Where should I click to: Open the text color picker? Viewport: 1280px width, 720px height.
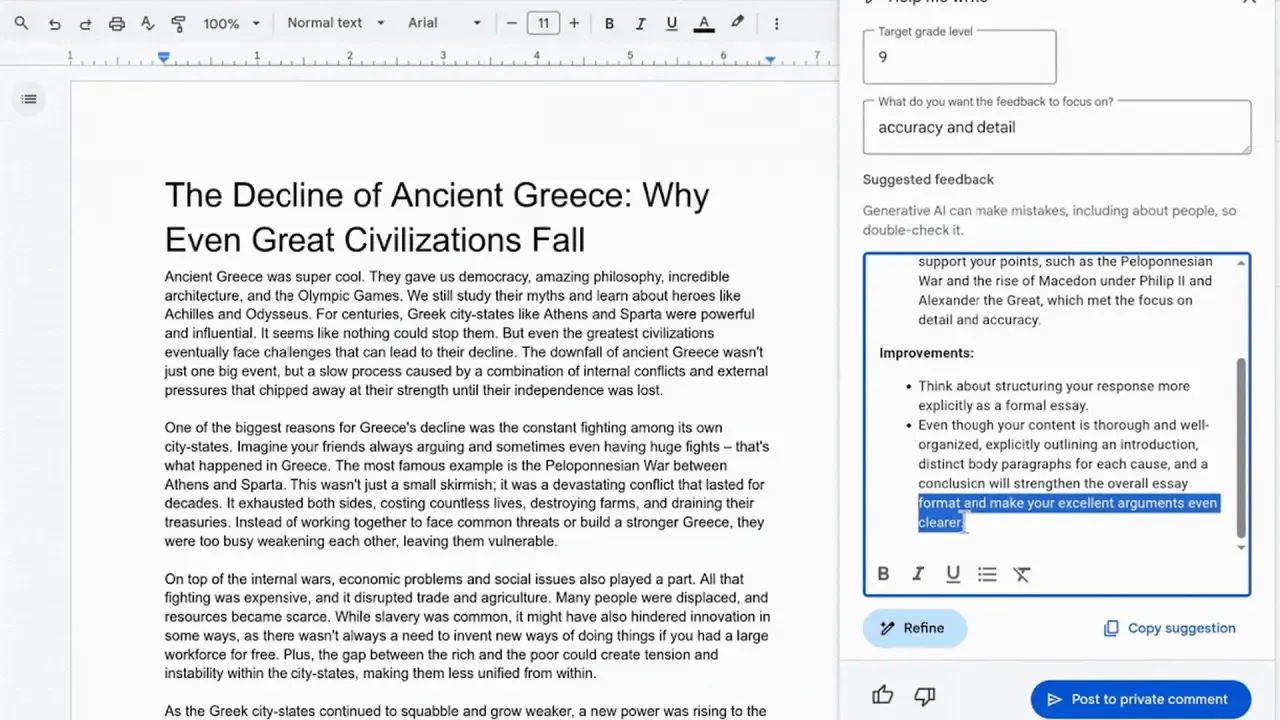point(704,23)
